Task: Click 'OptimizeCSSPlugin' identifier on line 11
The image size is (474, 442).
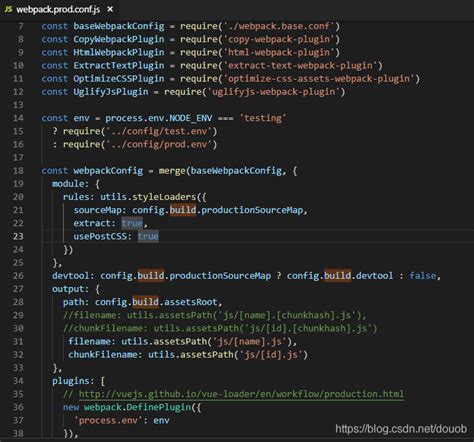Action: point(119,79)
